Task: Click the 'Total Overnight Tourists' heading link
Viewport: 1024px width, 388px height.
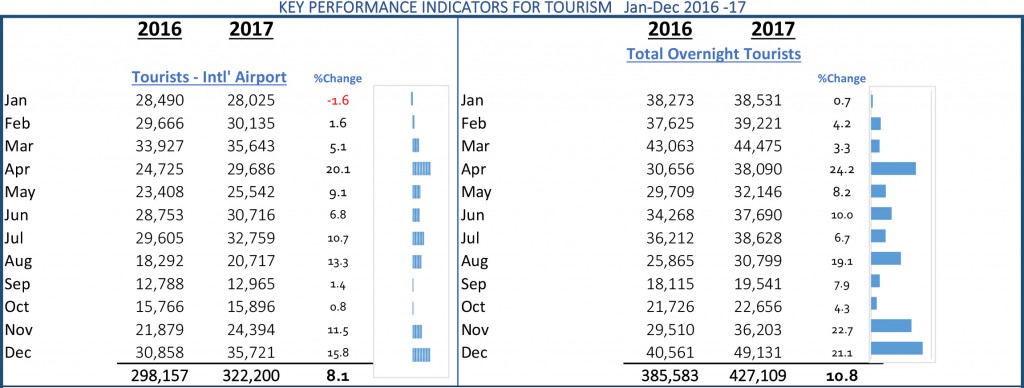Action: pyautogui.click(x=714, y=54)
